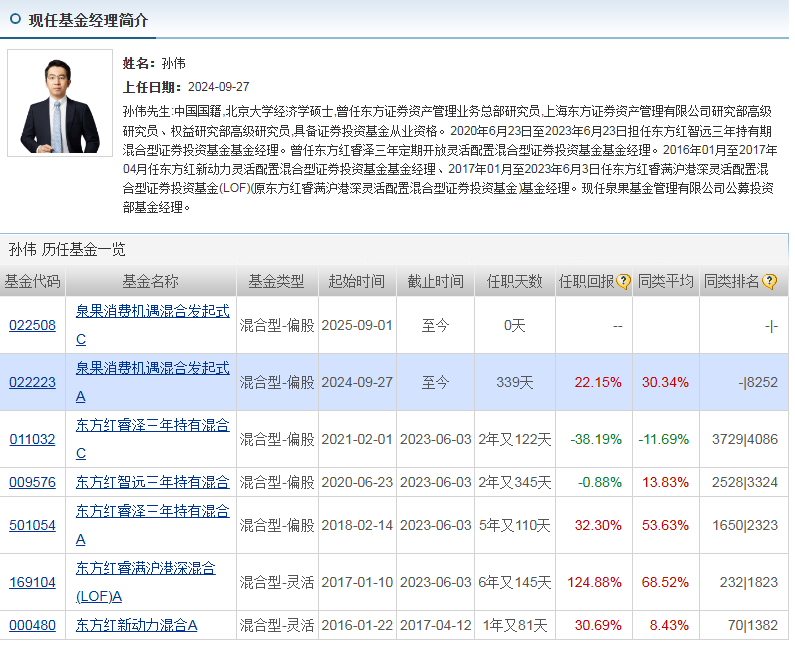The height and width of the screenshot is (649, 795).
Task: Click the 124.88% return cell
Action: (x=594, y=582)
